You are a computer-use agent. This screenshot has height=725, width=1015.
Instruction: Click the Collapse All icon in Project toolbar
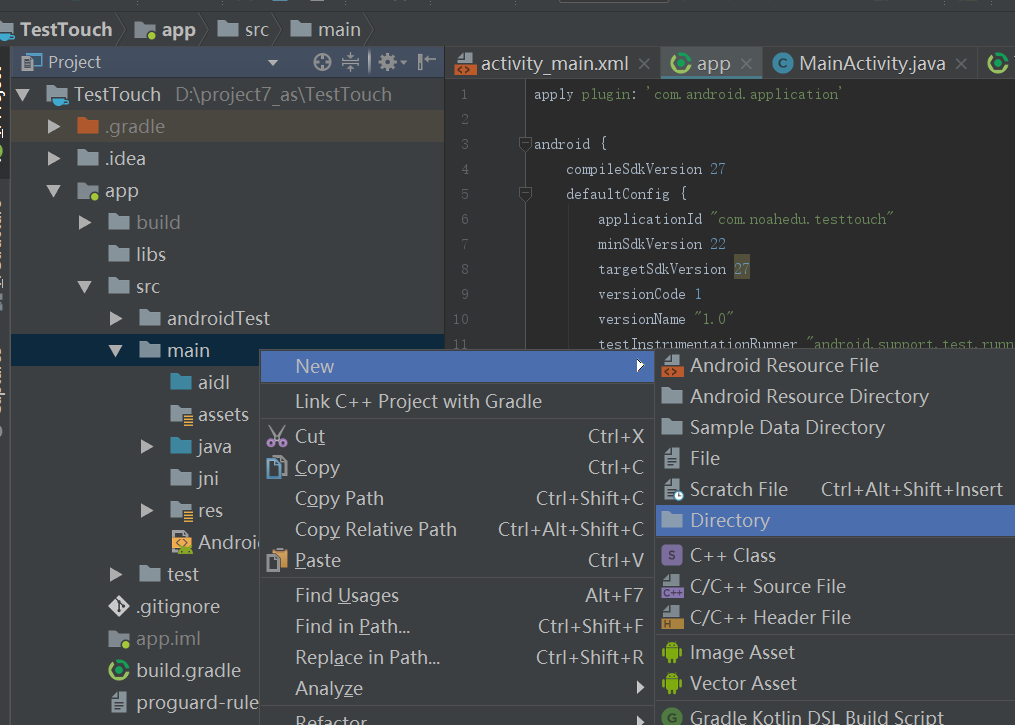point(348,62)
